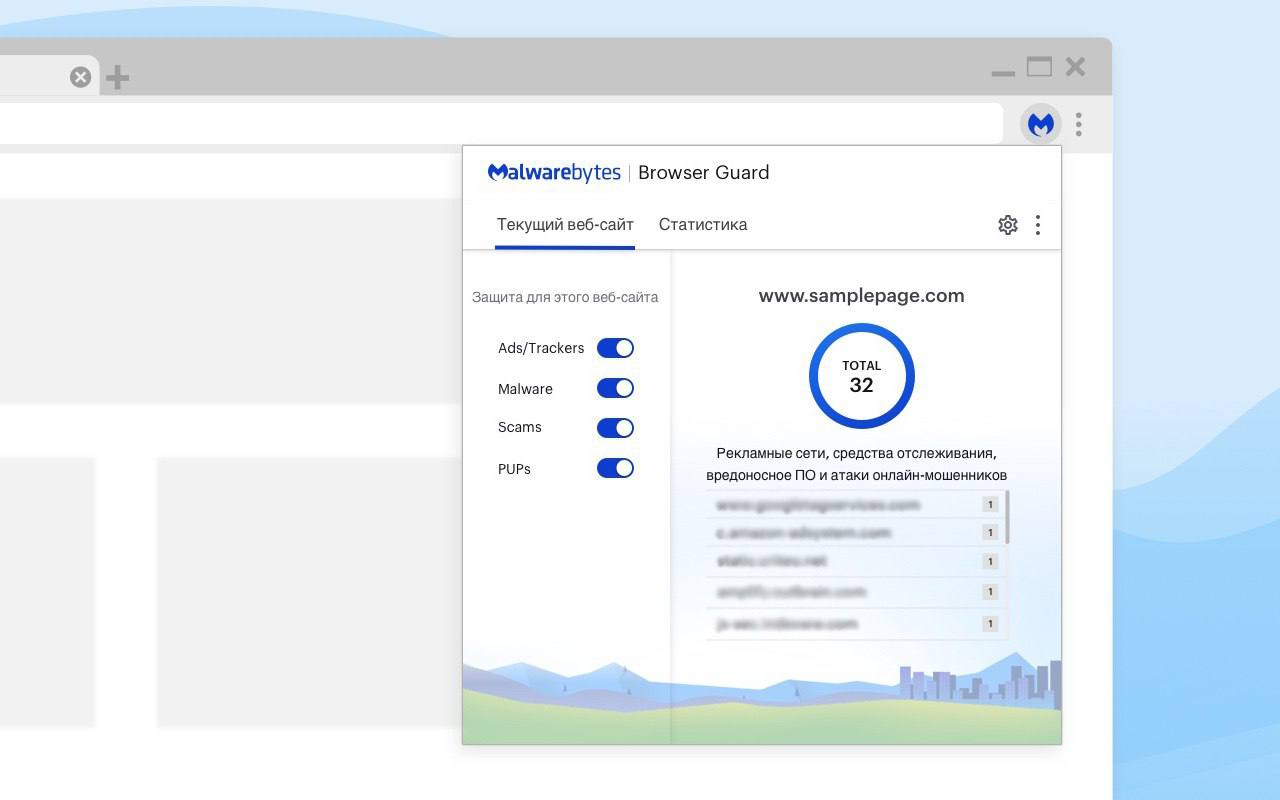Disable the Ads/Trackers protection toggle

[x=615, y=348]
